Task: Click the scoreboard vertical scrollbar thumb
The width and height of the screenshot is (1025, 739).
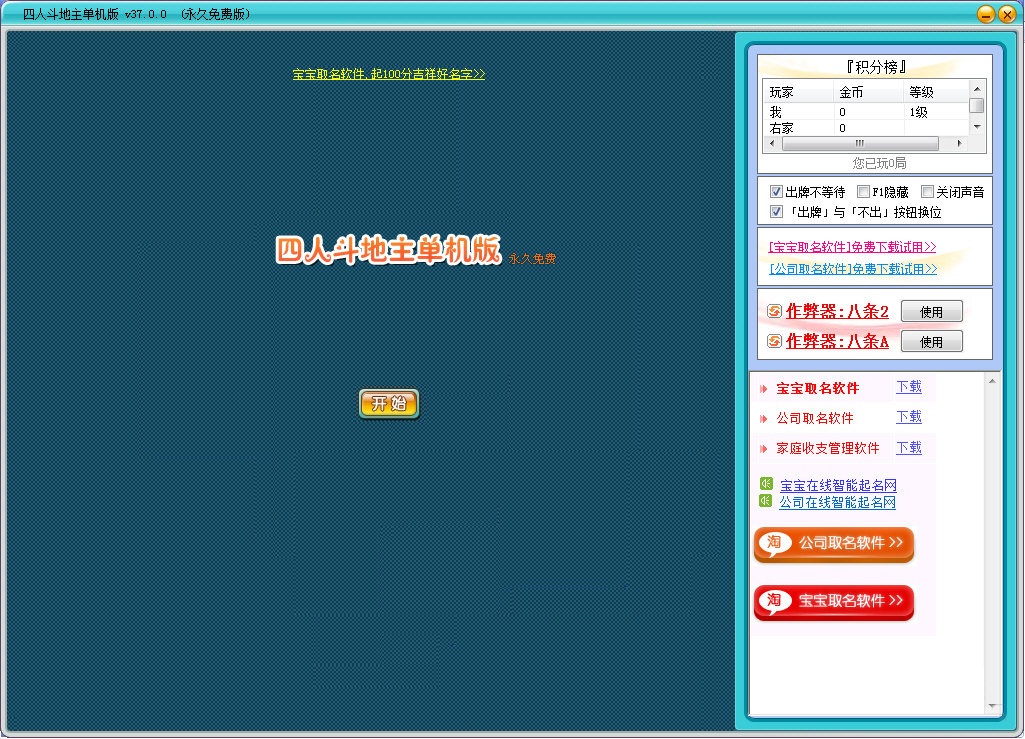Action: point(977,105)
